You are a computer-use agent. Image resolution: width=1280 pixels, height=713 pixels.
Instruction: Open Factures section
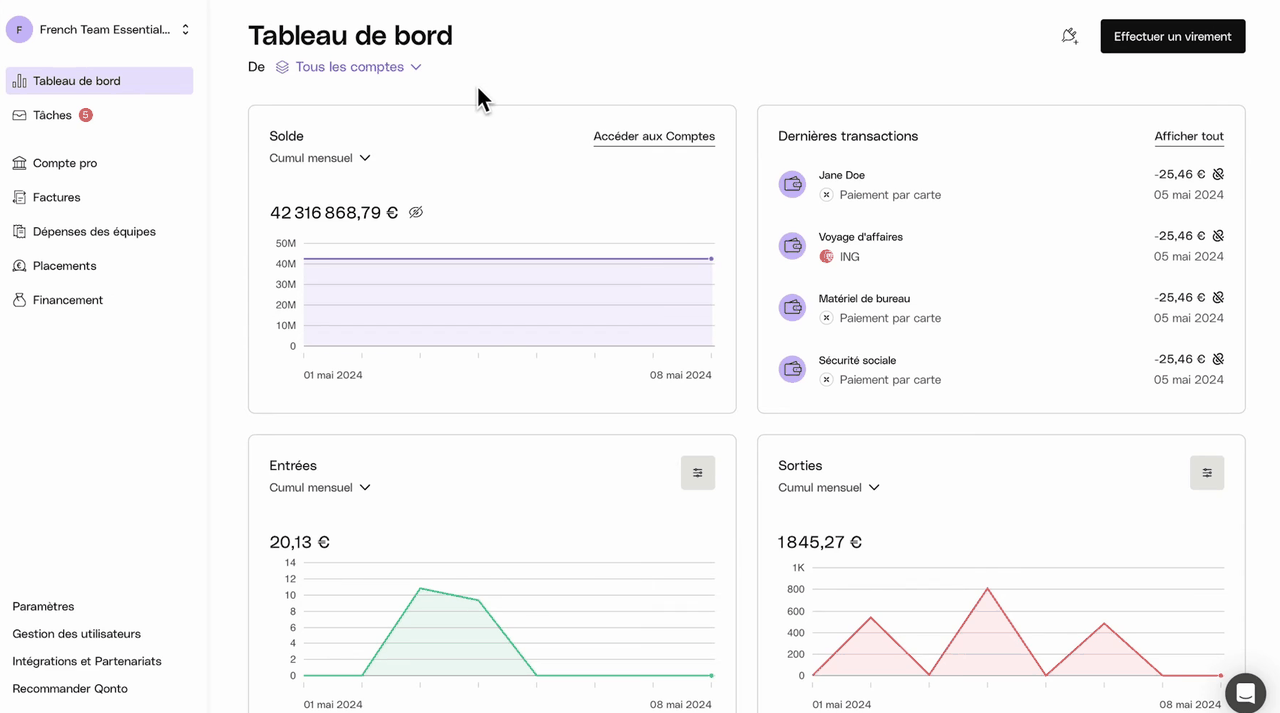[x=99, y=197]
